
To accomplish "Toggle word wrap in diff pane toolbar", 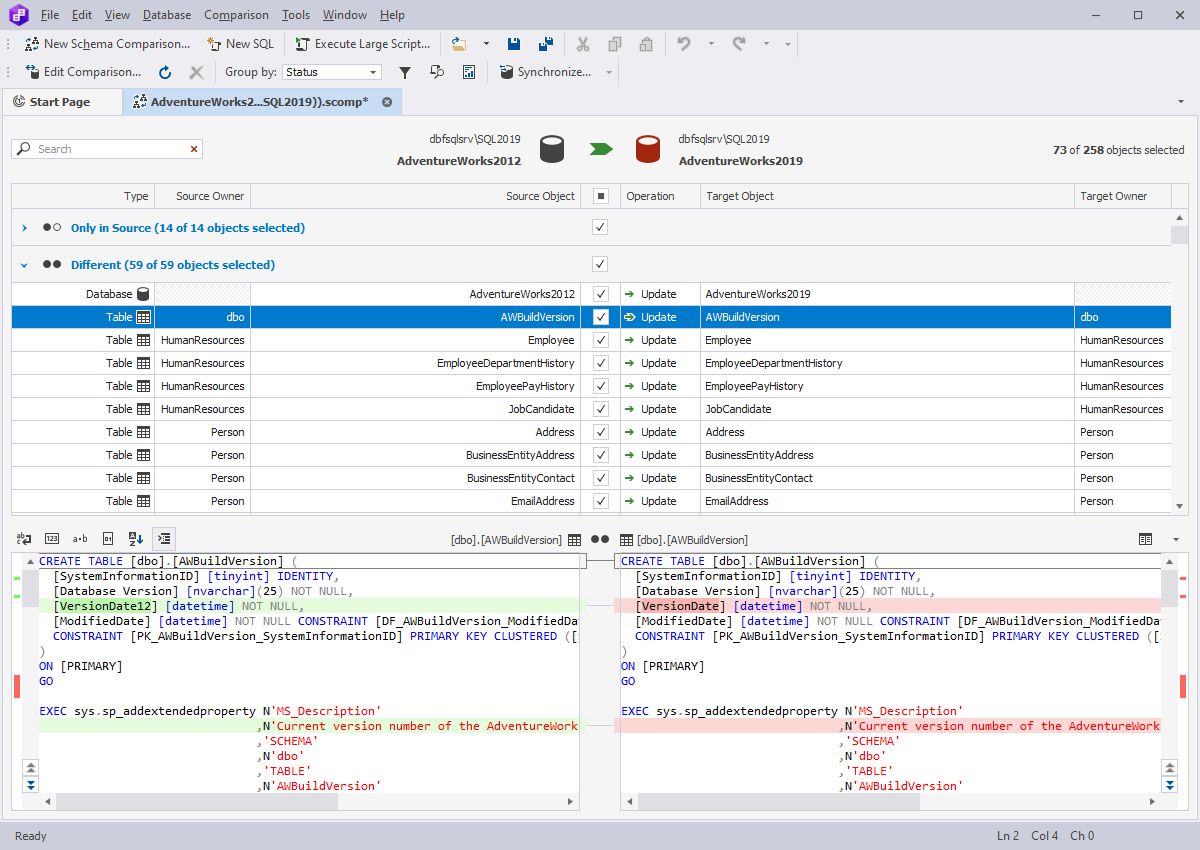I will pos(24,539).
